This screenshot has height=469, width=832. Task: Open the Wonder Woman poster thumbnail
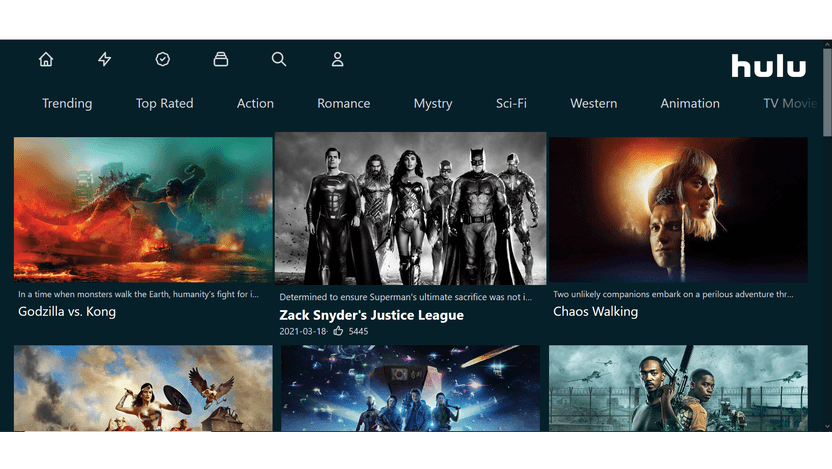(143, 388)
